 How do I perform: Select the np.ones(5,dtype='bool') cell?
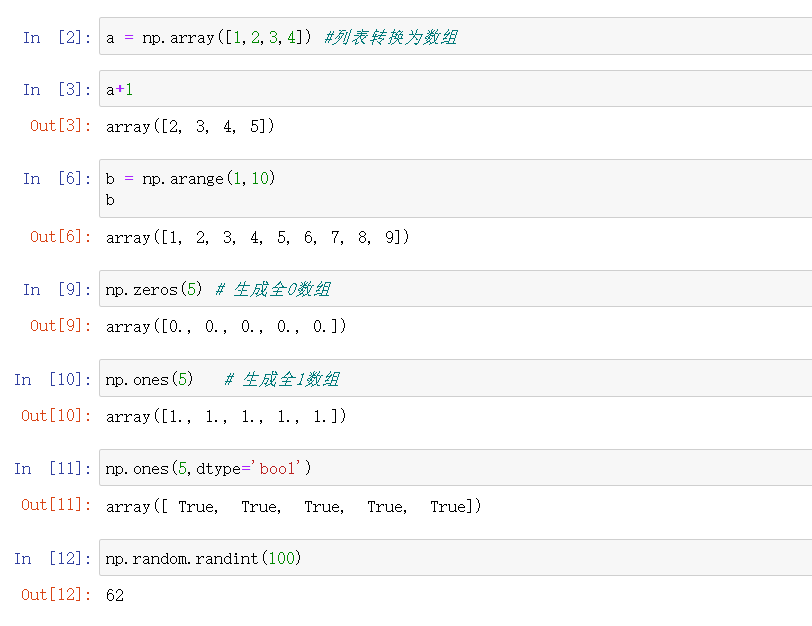[x=456, y=468]
